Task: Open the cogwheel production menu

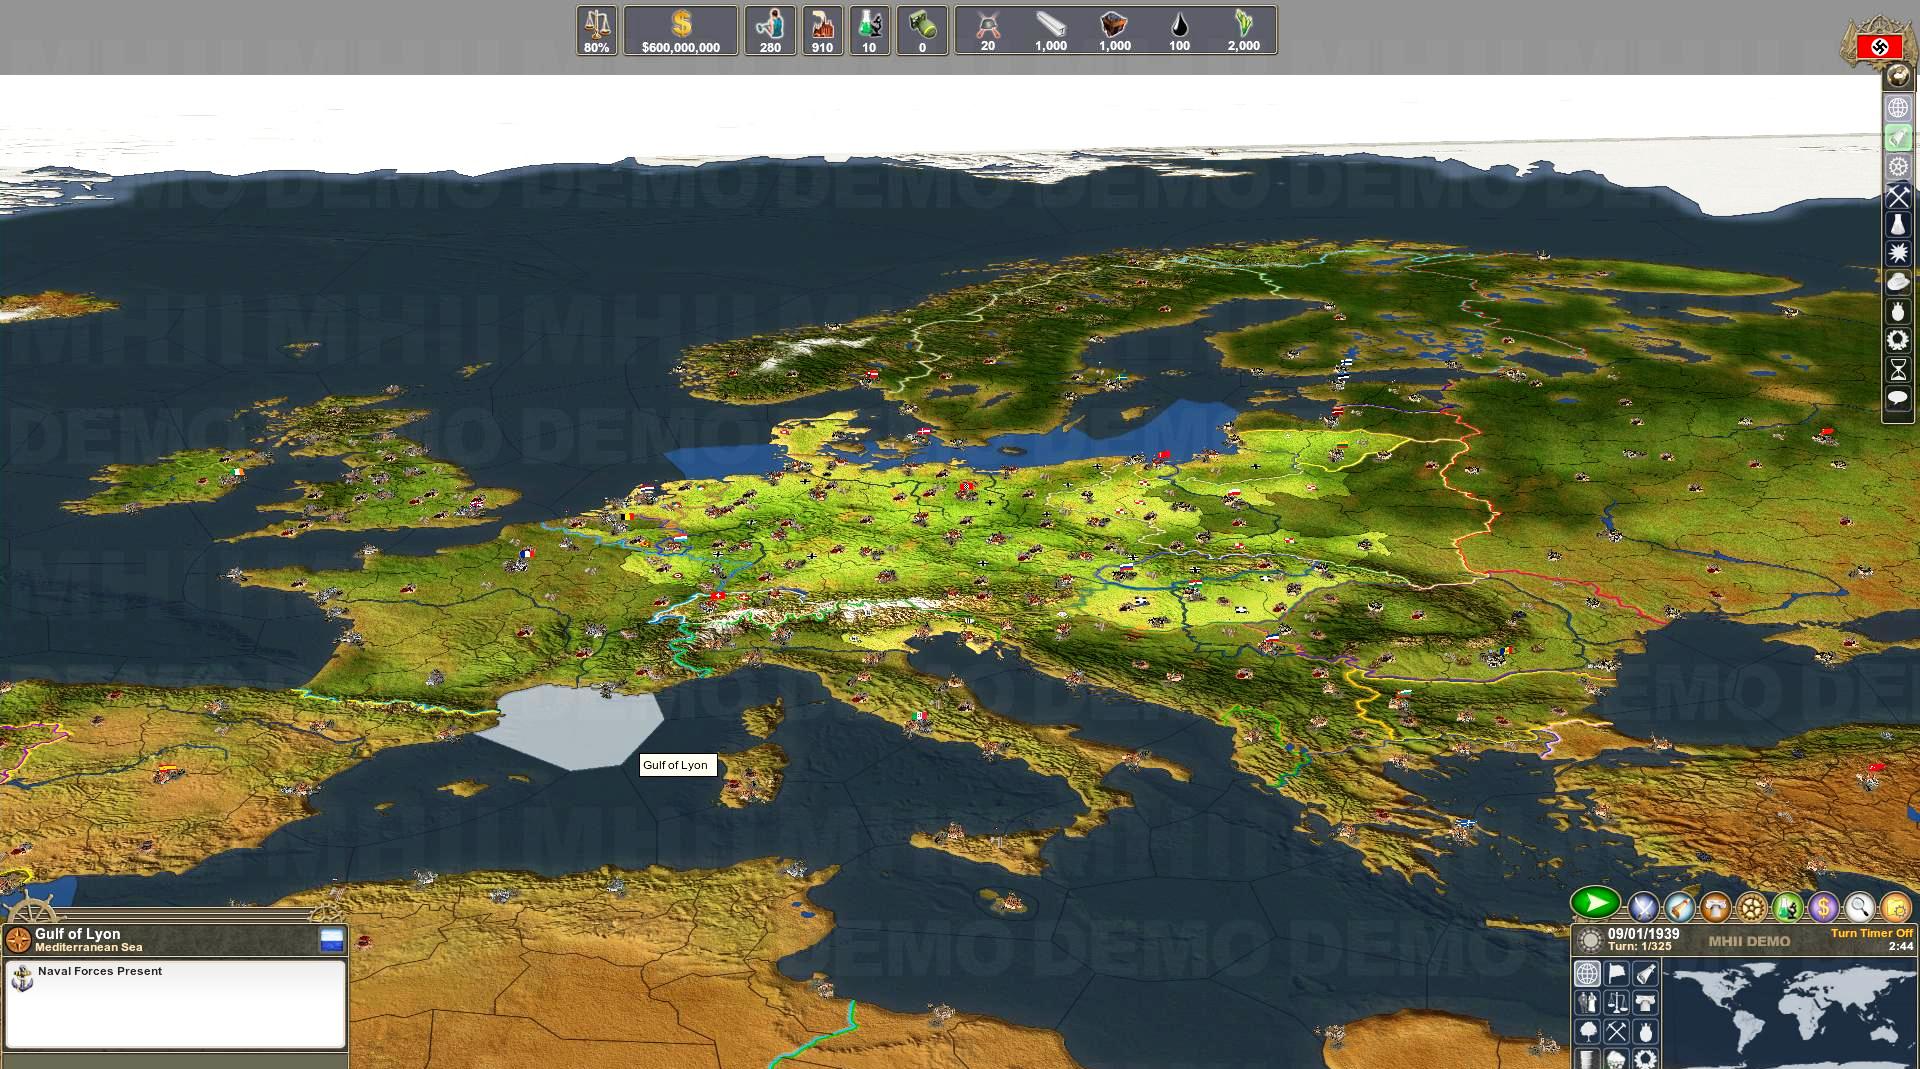Action: (1752, 907)
